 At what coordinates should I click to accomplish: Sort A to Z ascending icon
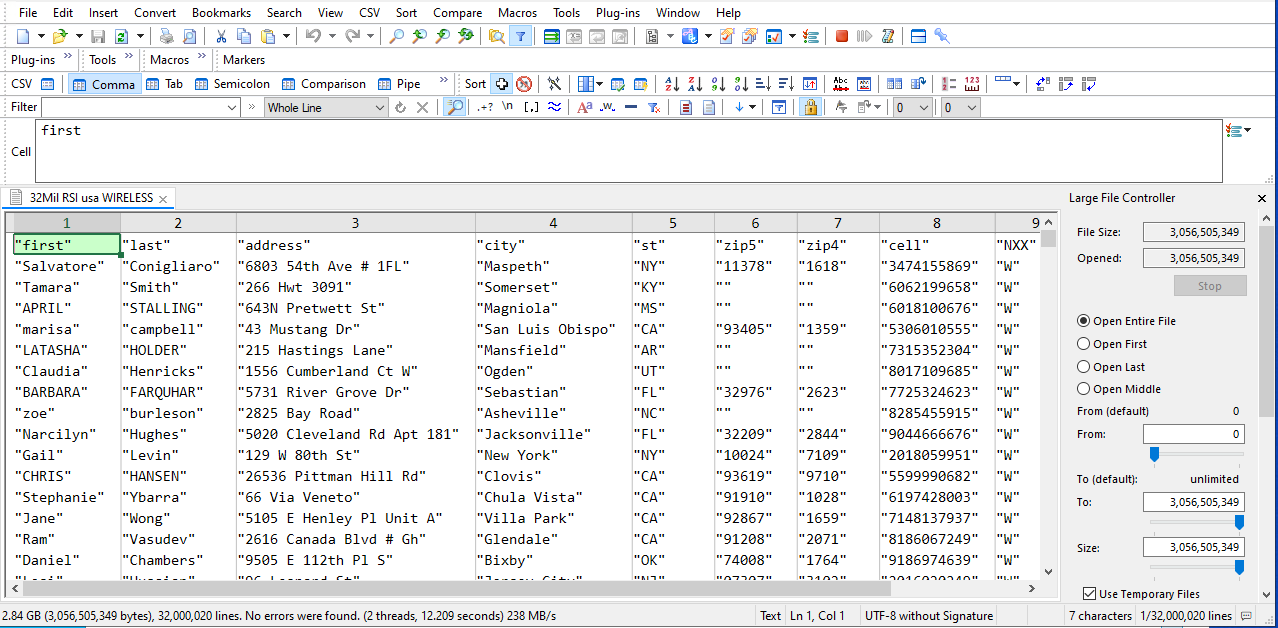point(672,84)
